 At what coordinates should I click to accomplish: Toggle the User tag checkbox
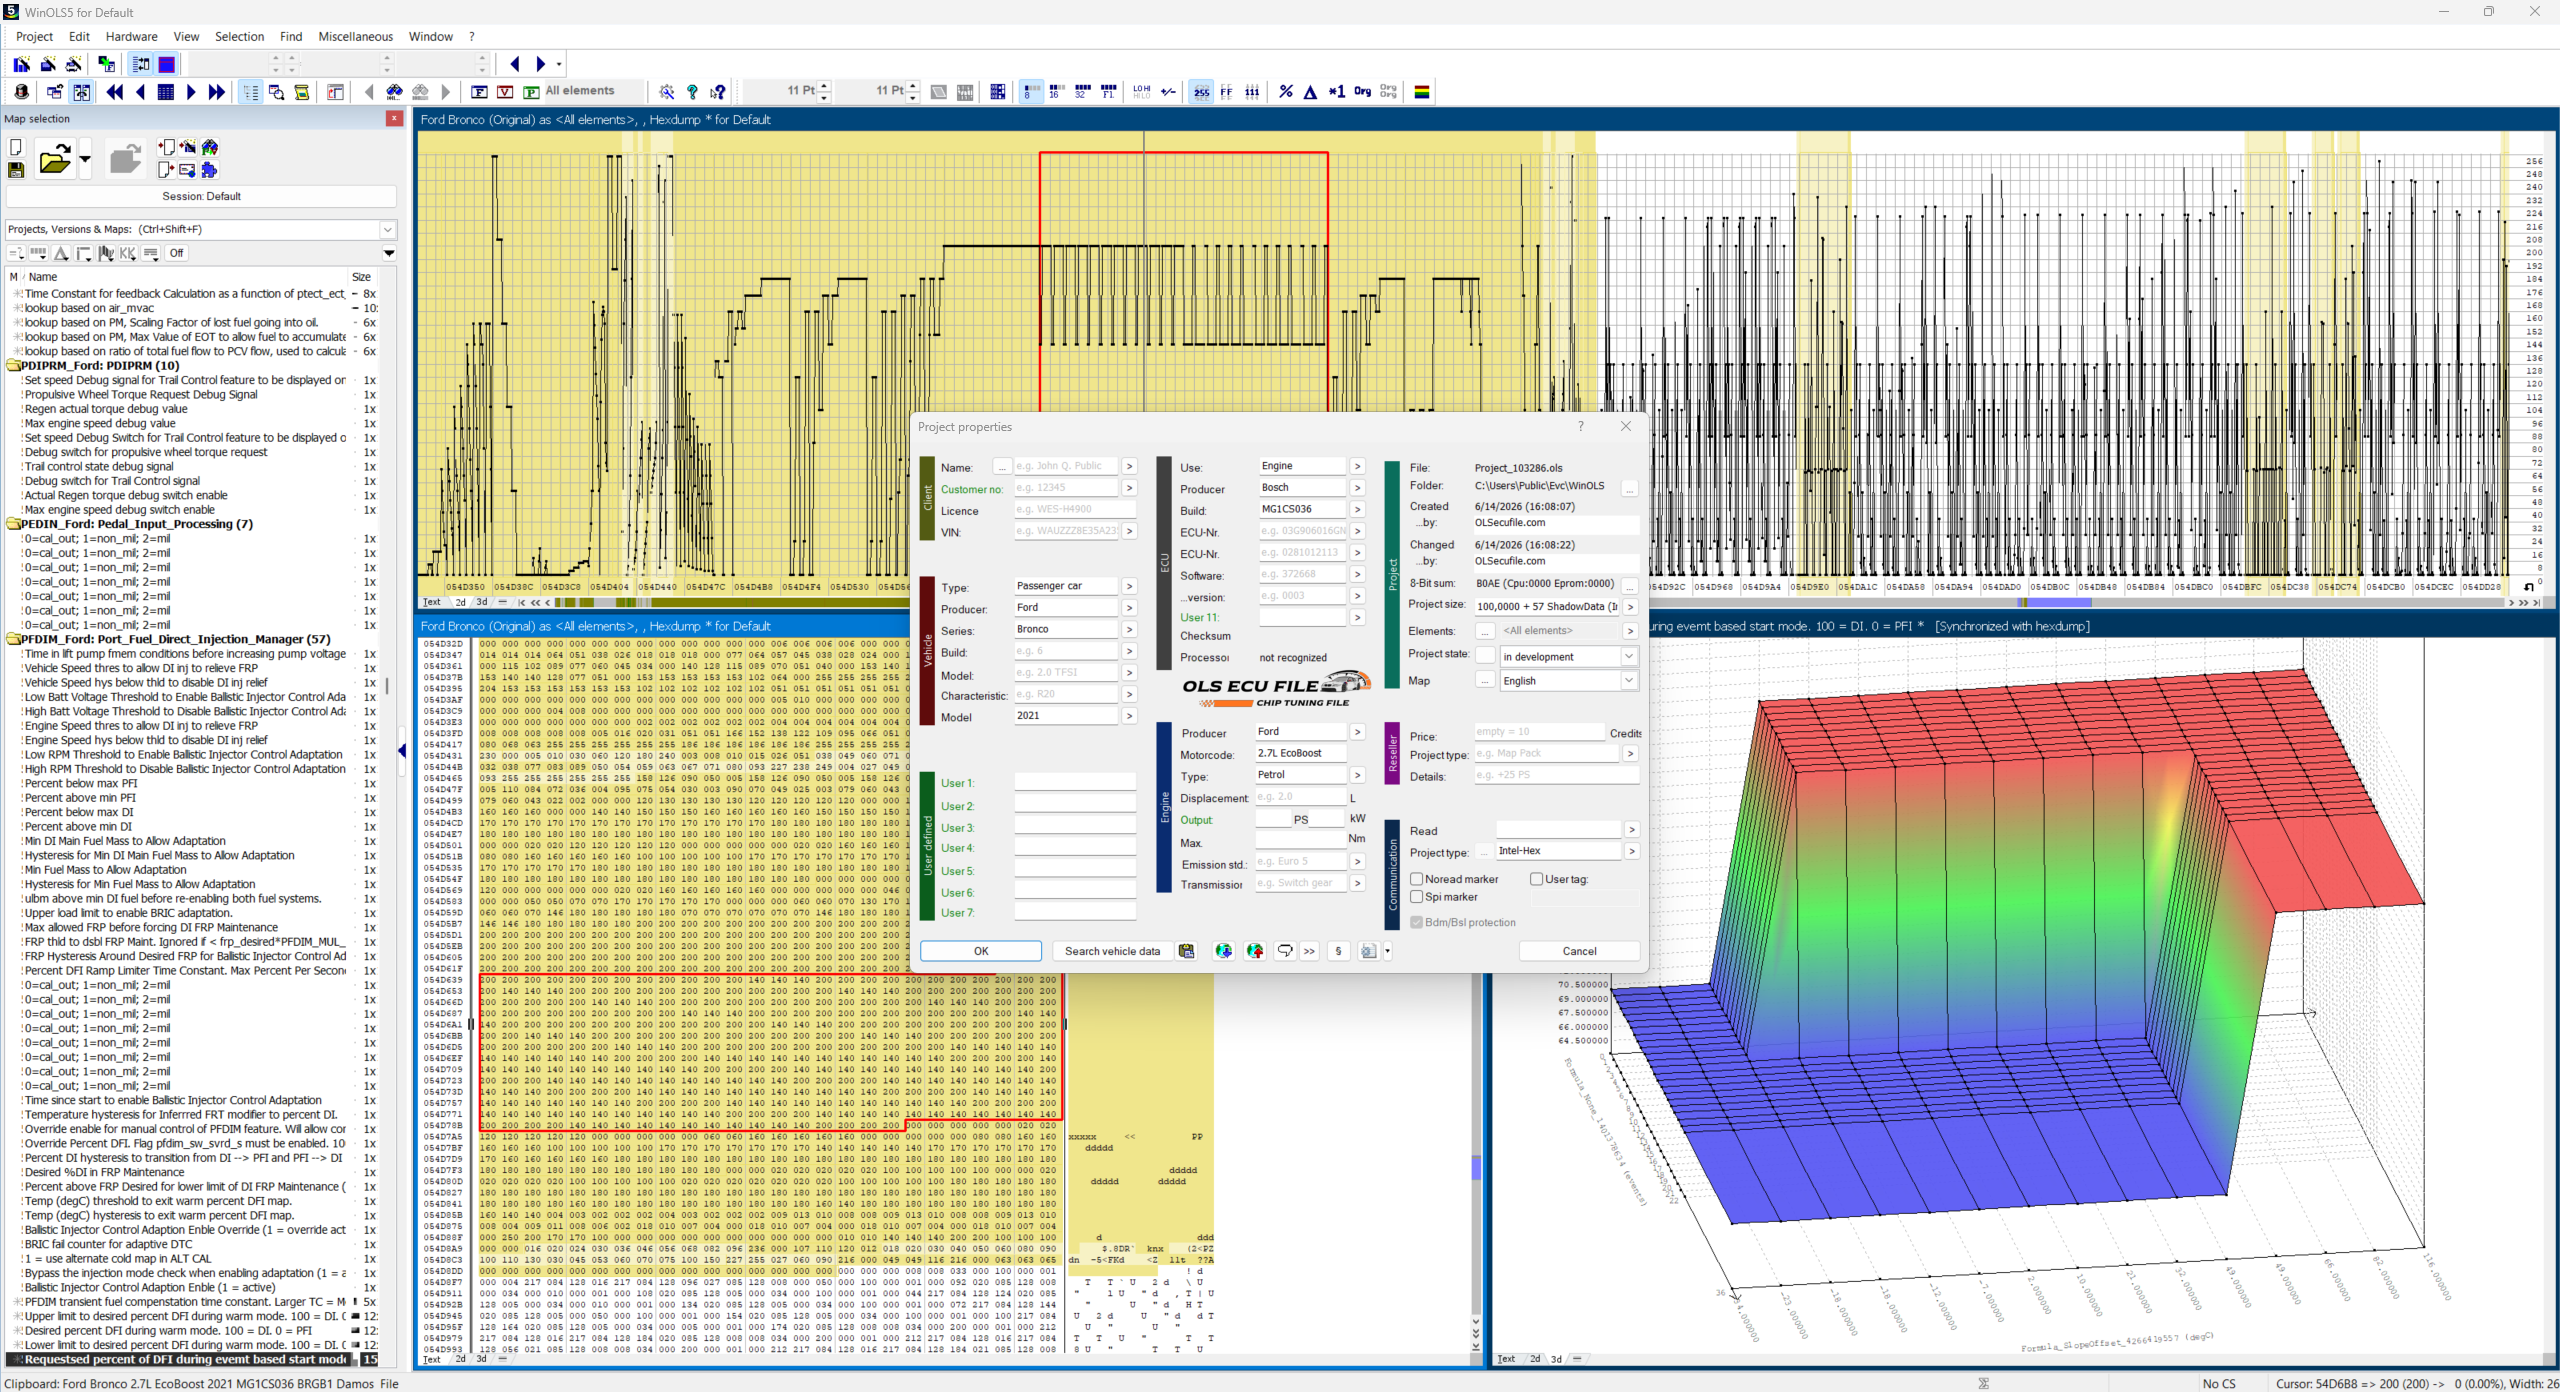1536,879
